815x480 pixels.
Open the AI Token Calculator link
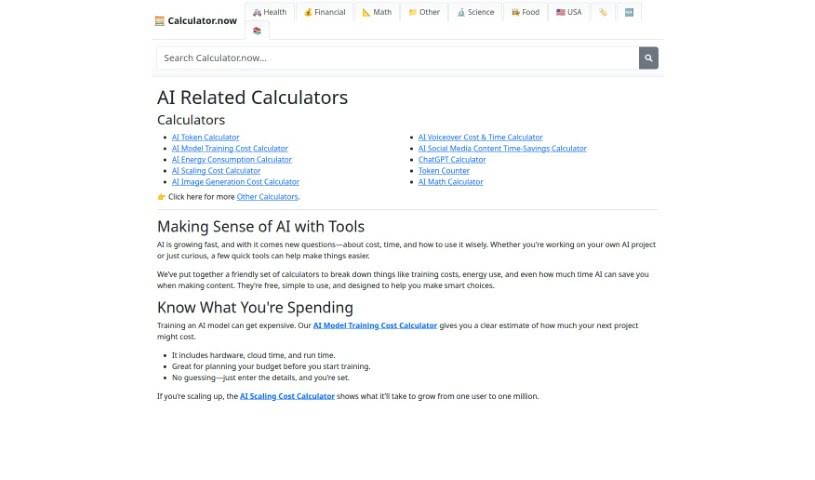click(205, 137)
